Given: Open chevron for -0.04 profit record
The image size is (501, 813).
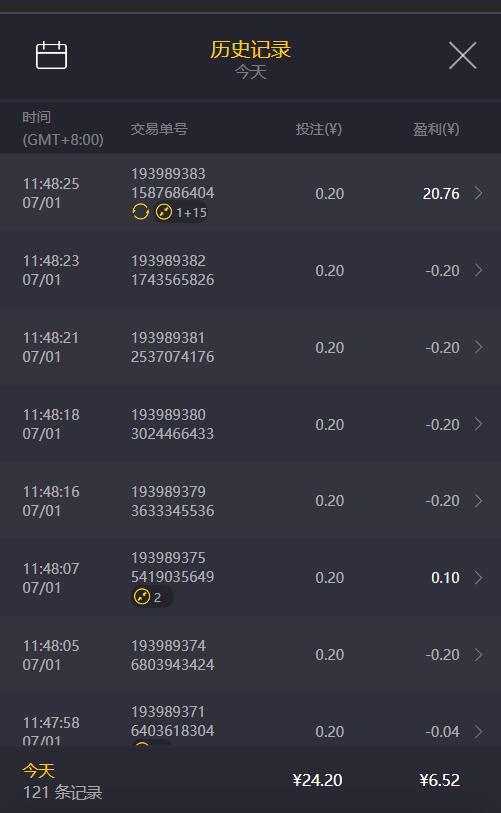Looking at the screenshot, I should coord(479,732).
